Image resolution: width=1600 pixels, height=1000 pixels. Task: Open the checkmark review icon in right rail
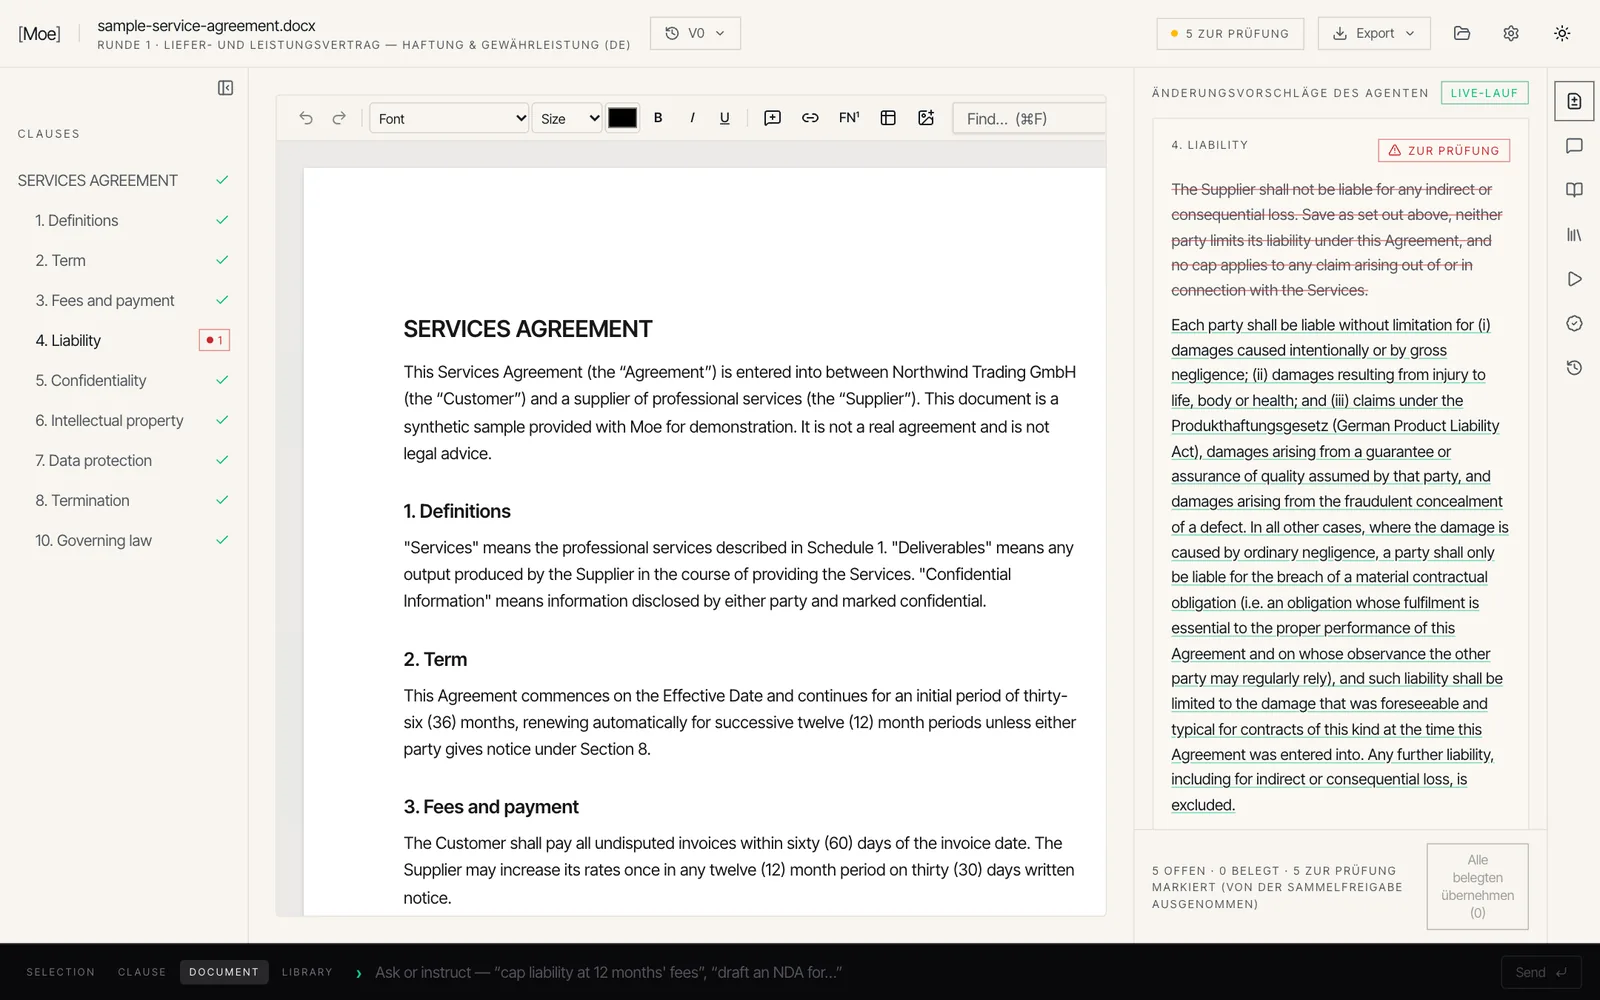coord(1574,323)
